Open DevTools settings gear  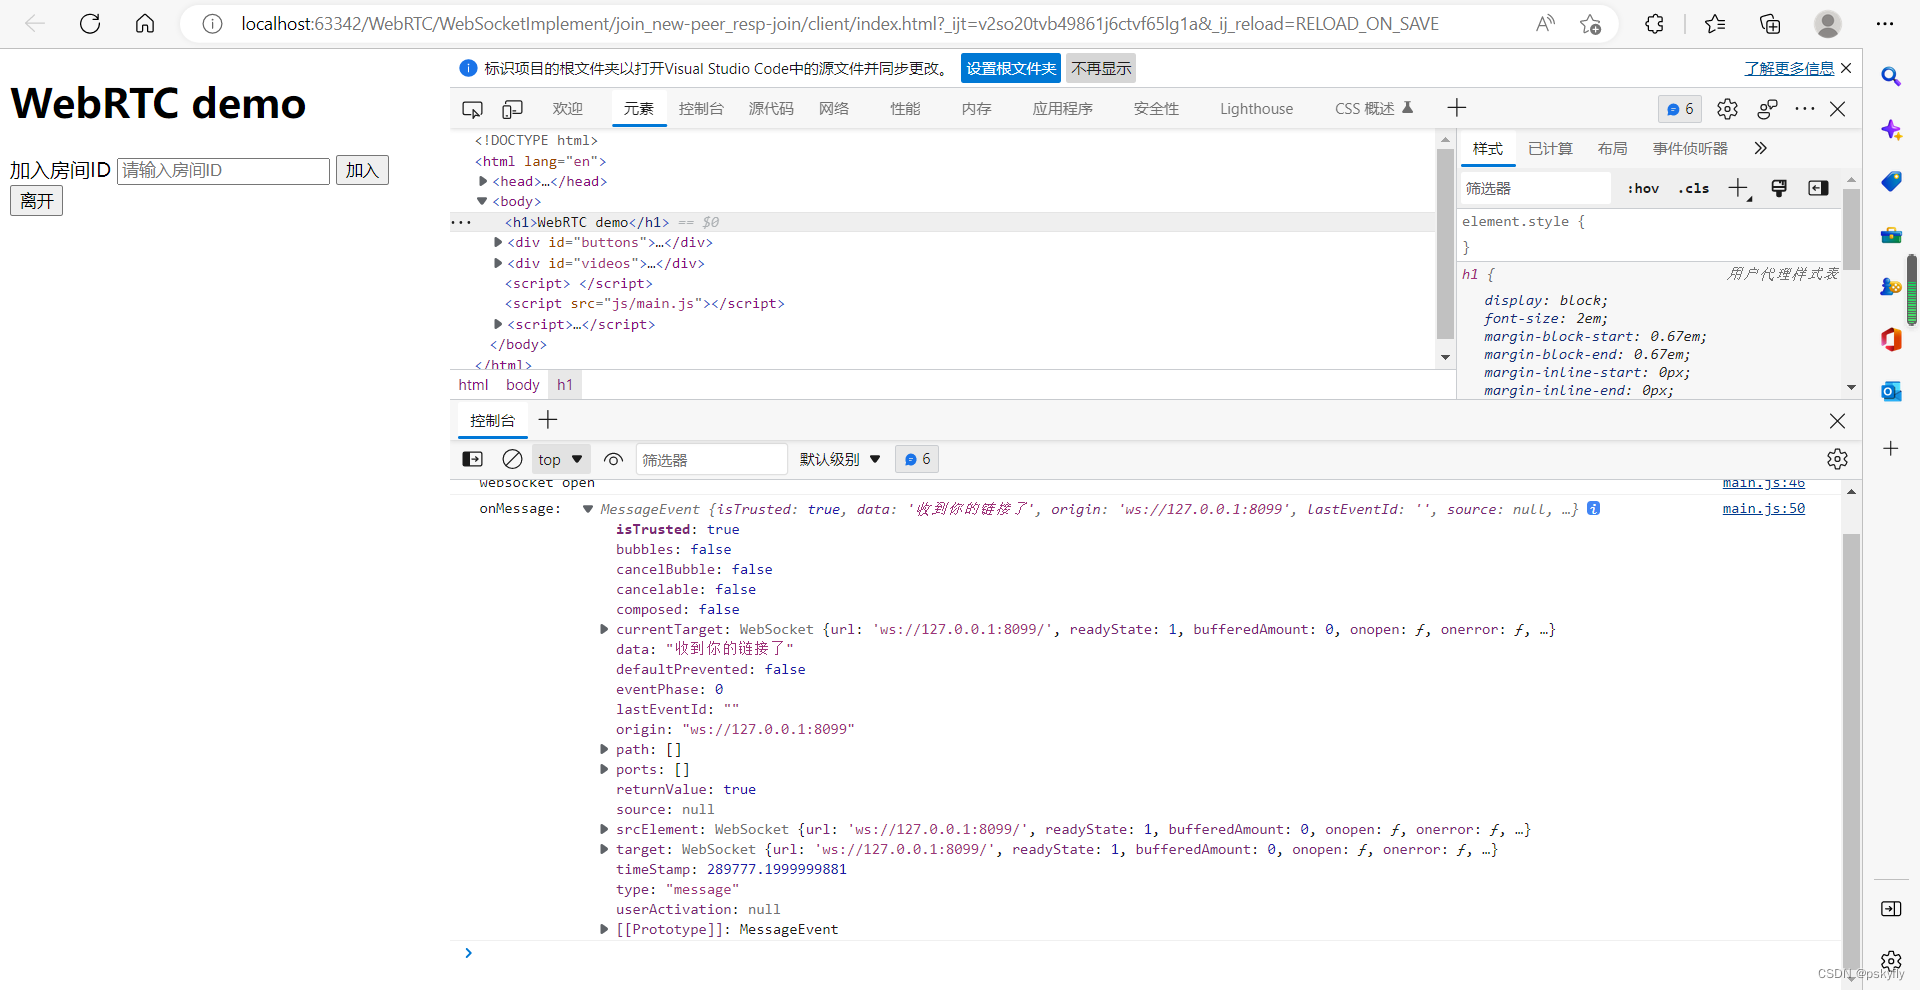tap(1727, 109)
